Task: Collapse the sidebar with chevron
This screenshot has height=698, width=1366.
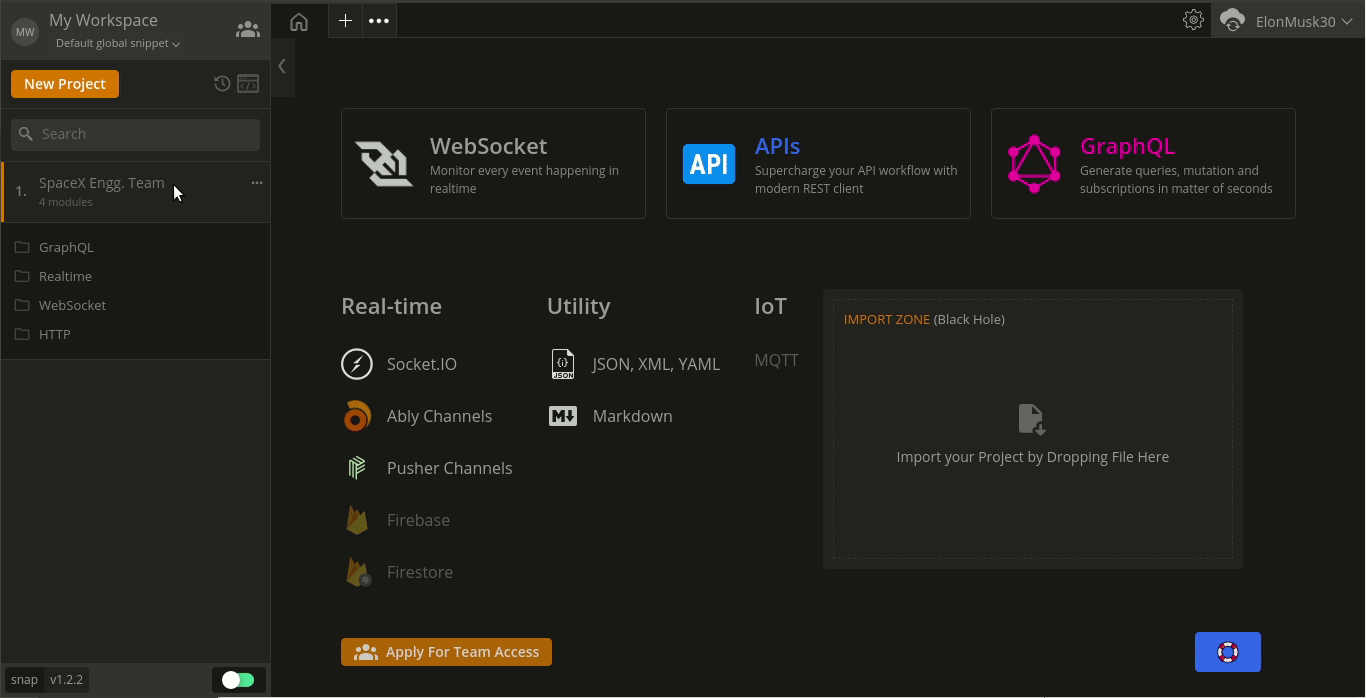Action: point(282,66)
